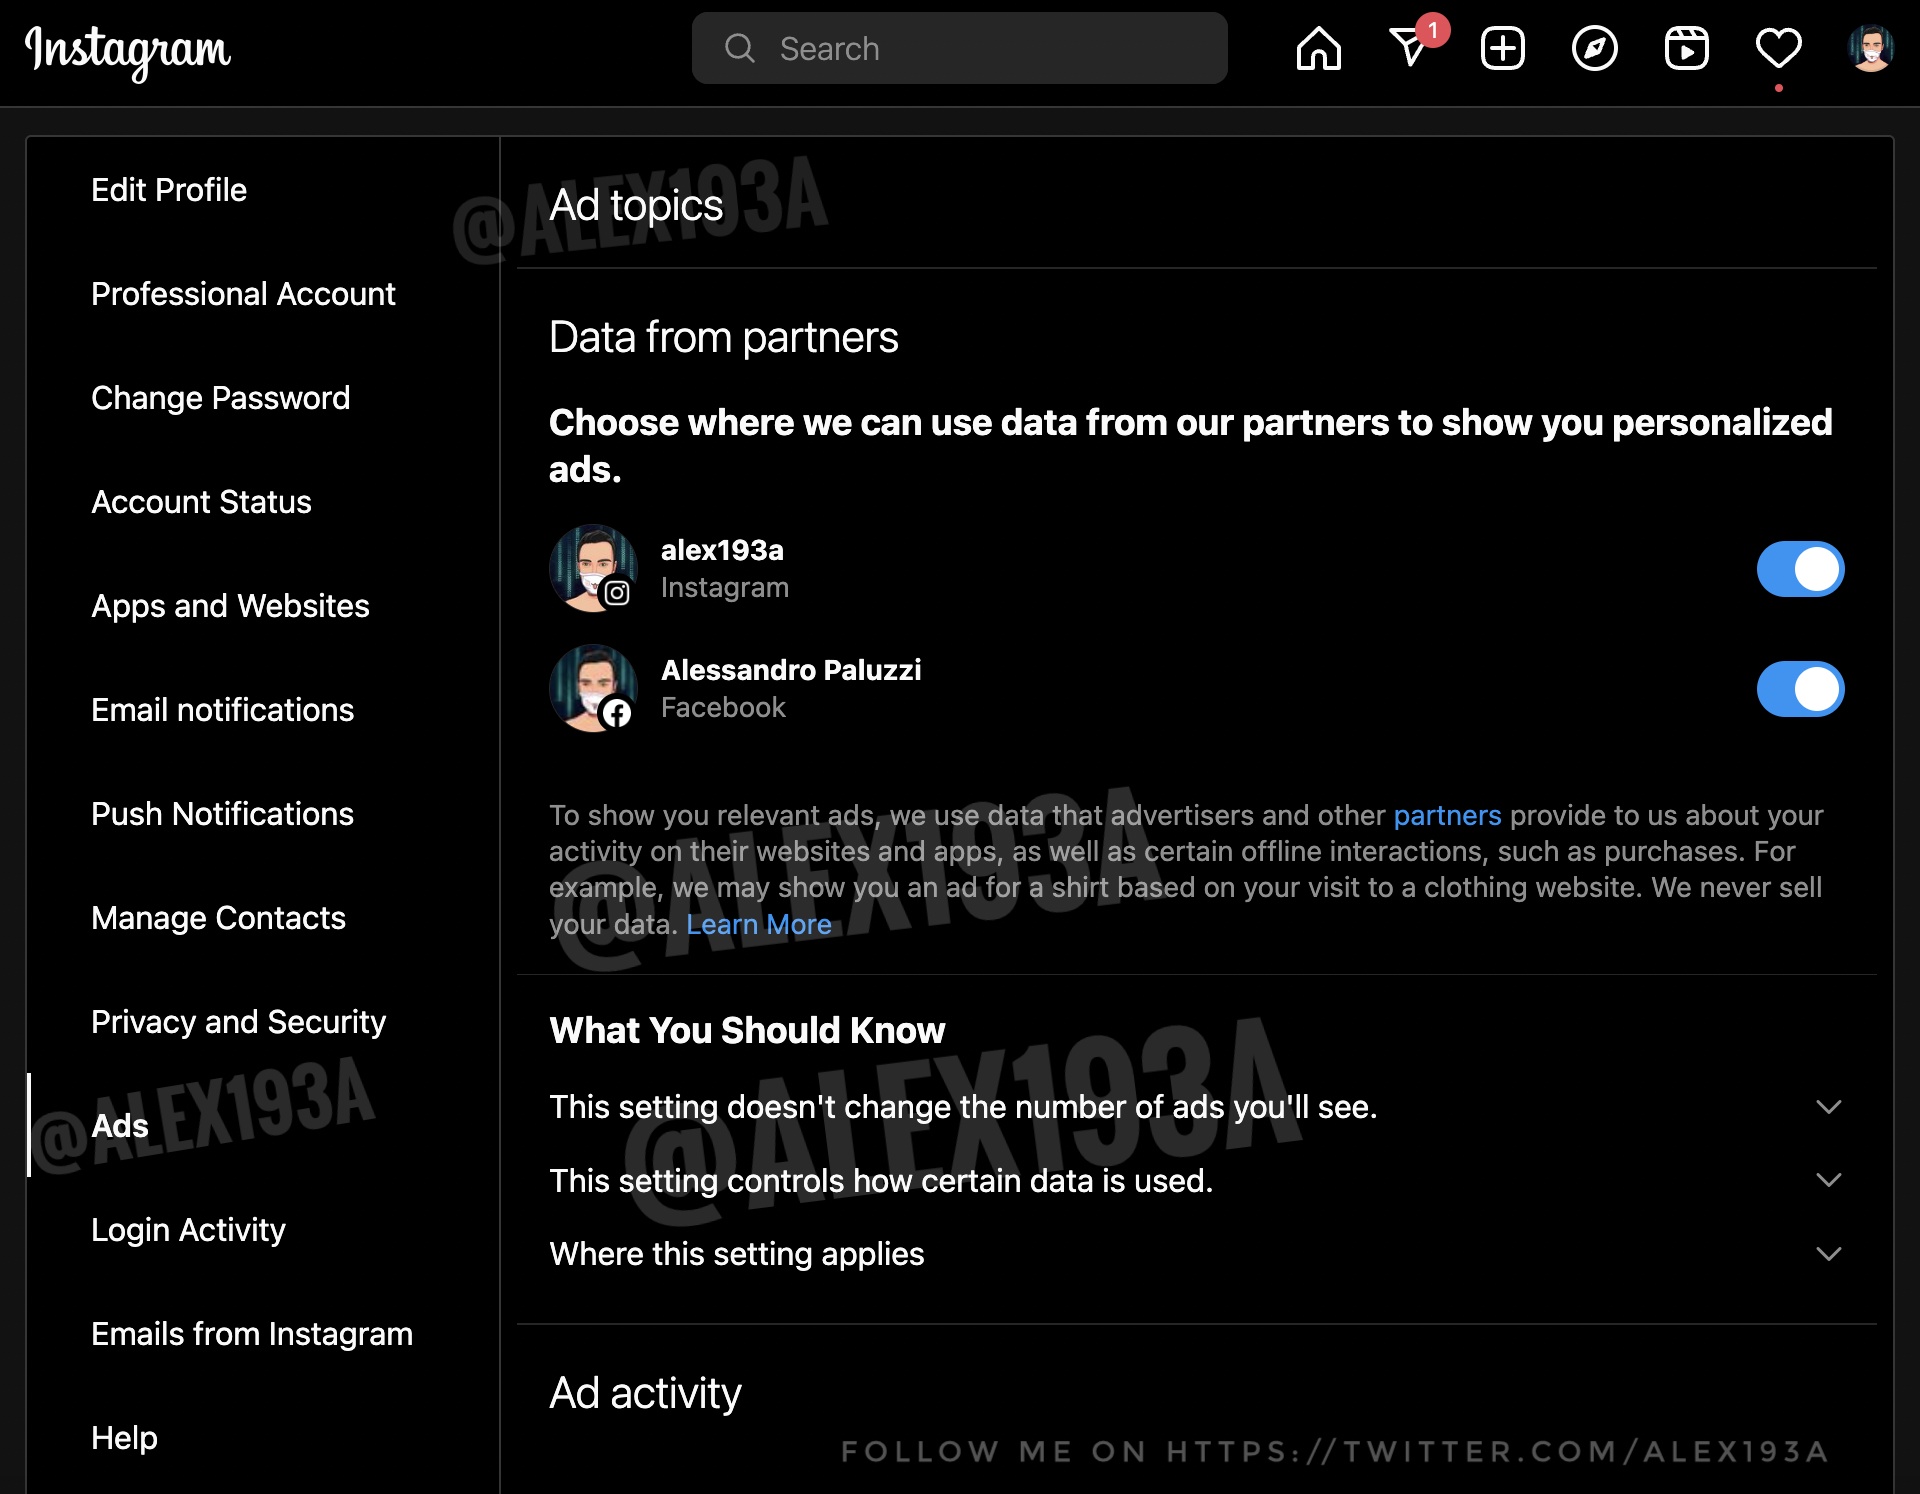Viewport: 1920px width, 1494px height.
Task: Click the Search input field
Action: (960, 48)
